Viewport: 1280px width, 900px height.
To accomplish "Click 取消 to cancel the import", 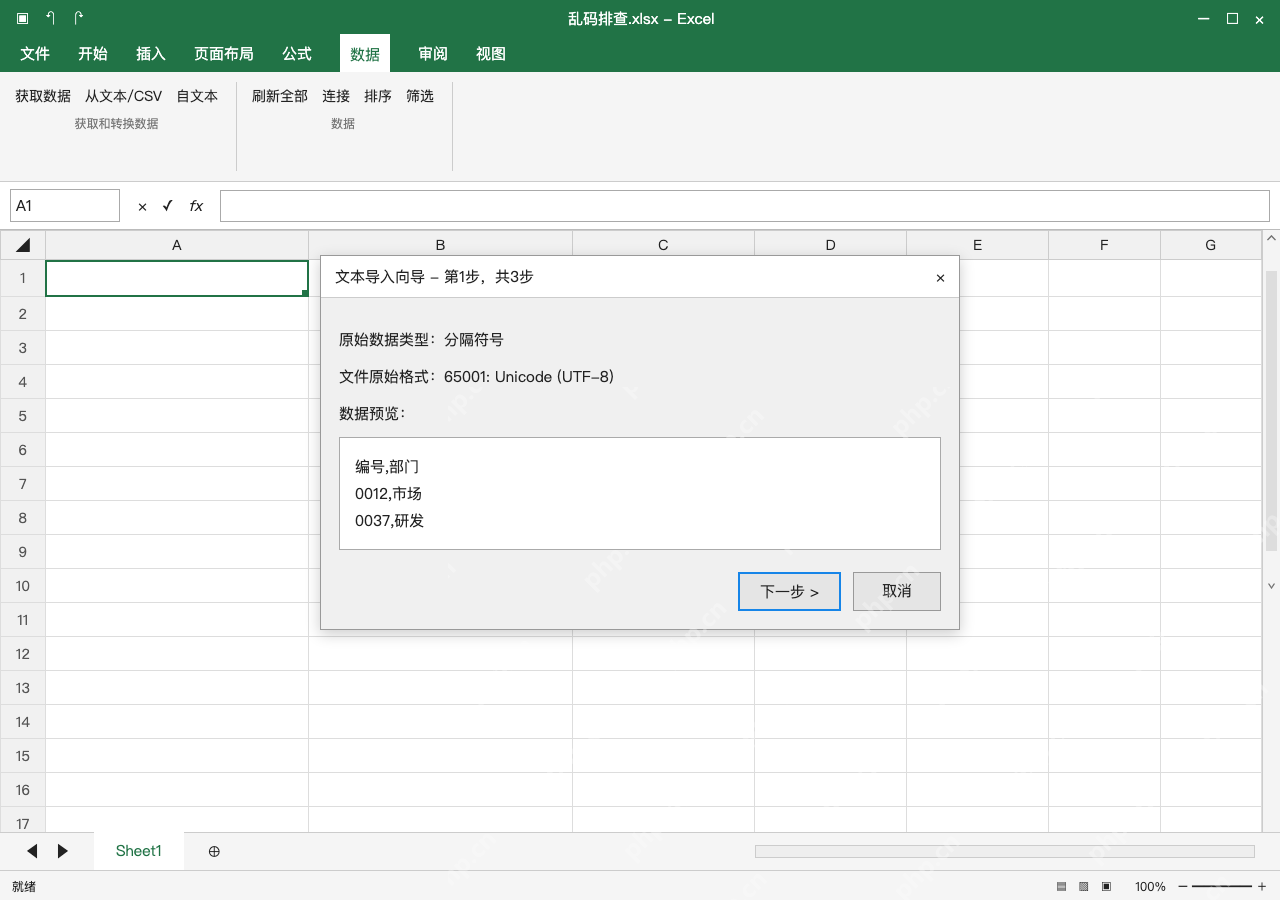I will pyautogui.click(x=897, y=591).
